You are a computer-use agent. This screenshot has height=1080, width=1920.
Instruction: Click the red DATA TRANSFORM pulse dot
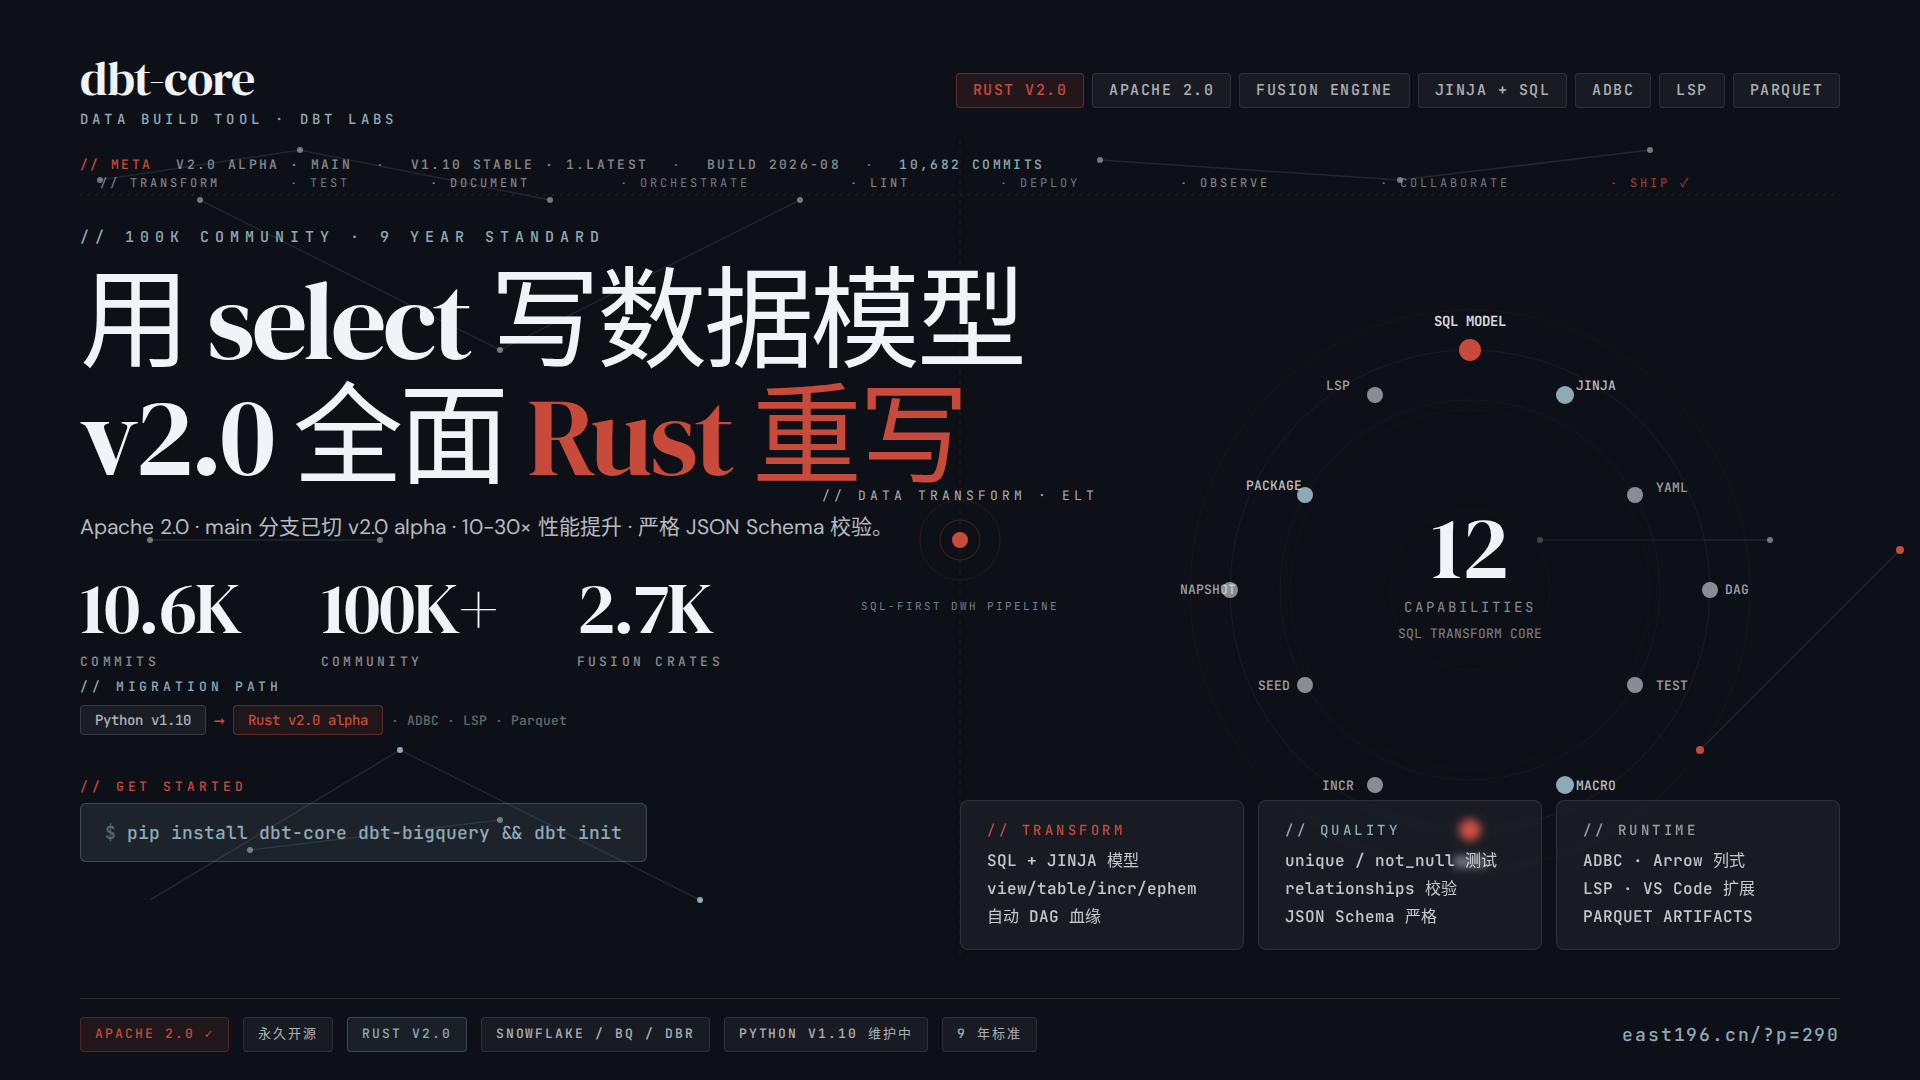(960, 540)
